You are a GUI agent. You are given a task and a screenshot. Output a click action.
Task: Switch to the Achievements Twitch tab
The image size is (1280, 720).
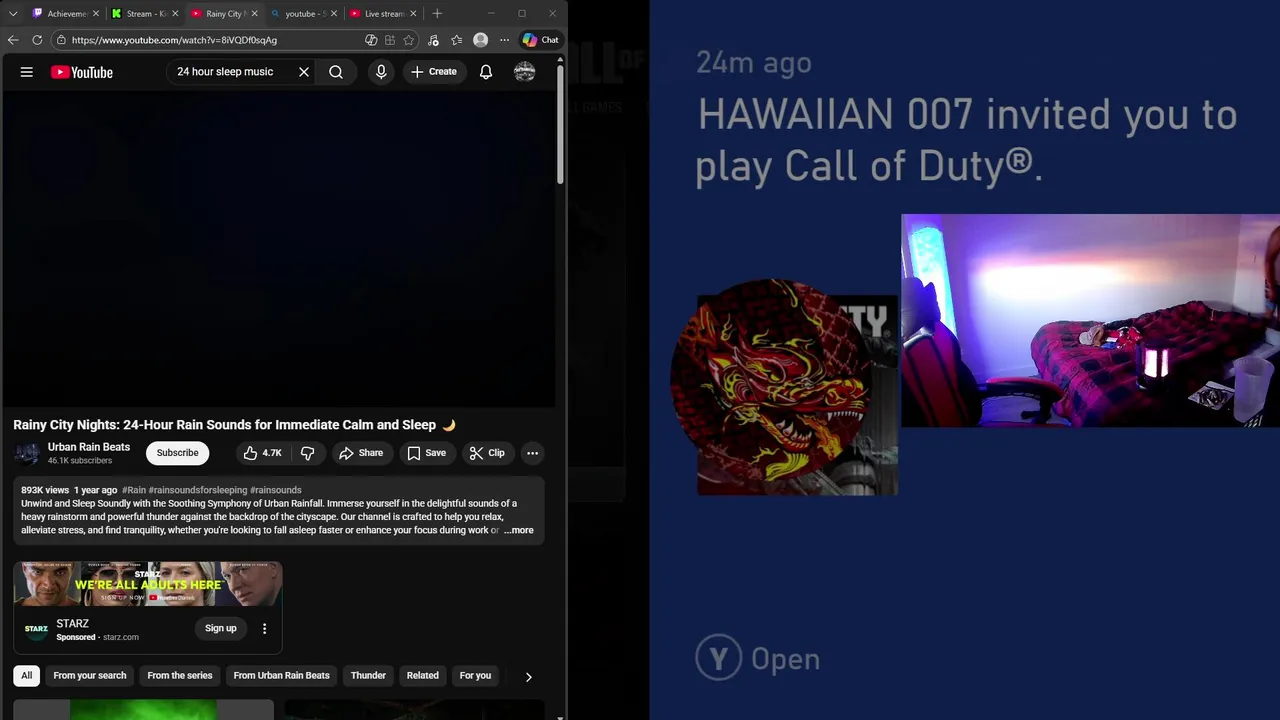(65, 14)
